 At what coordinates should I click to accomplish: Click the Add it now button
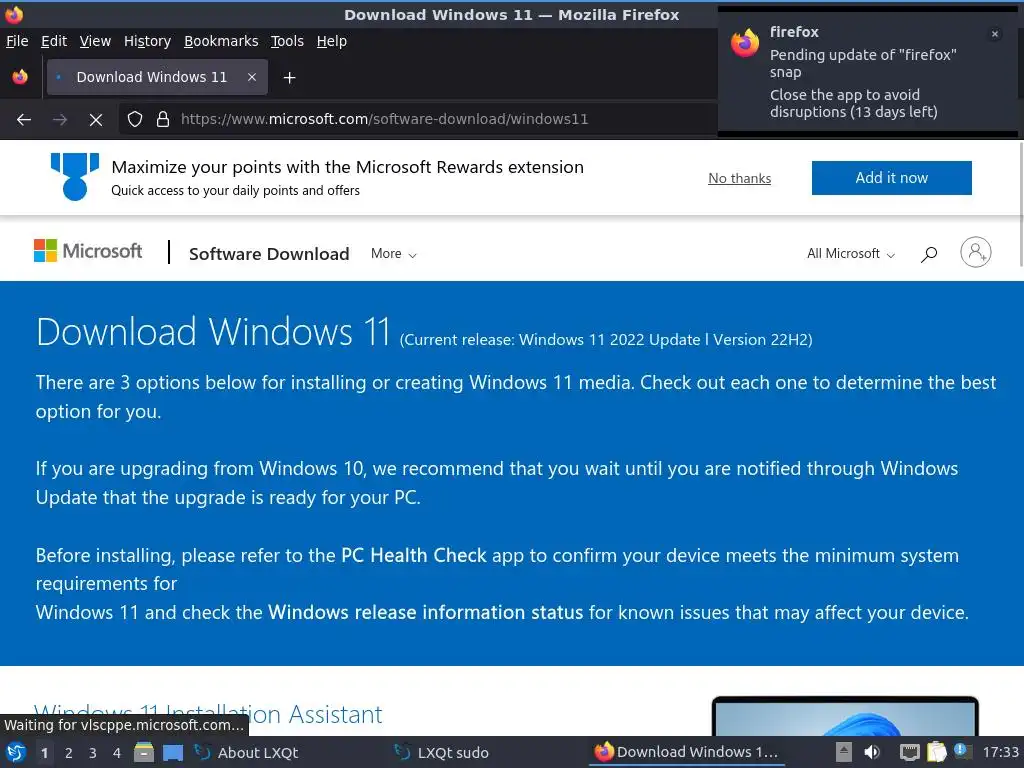(891, 178)
